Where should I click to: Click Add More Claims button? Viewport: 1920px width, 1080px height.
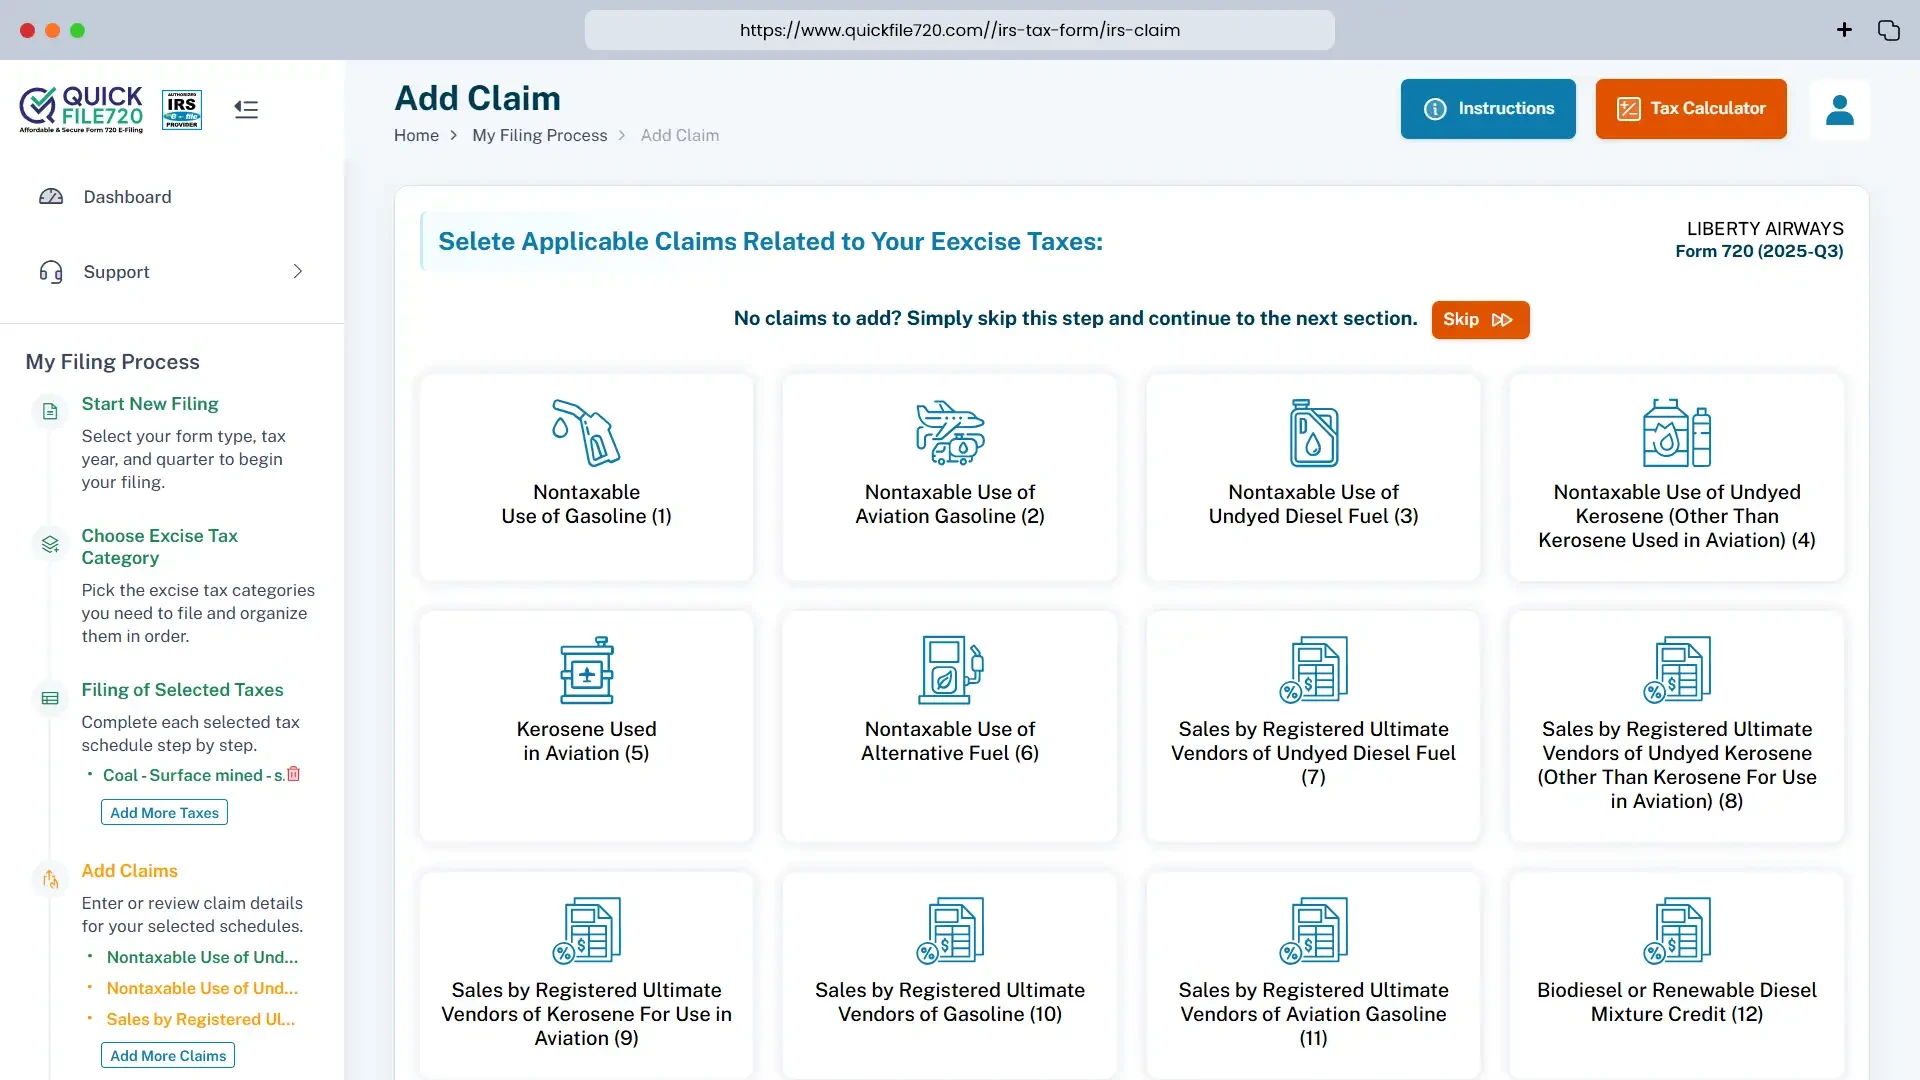tap(168, 1056)
